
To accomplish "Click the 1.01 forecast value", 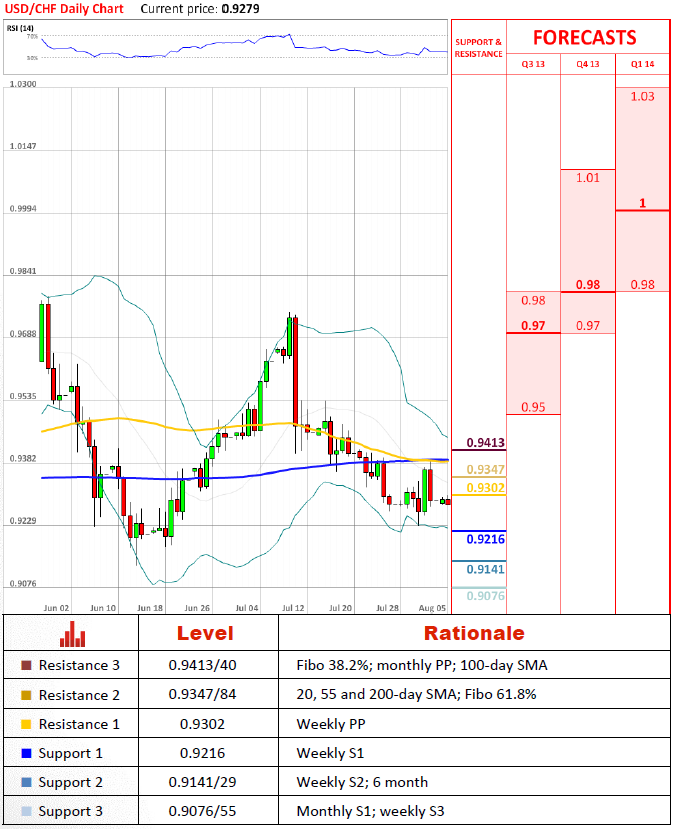I will point(588,178).
